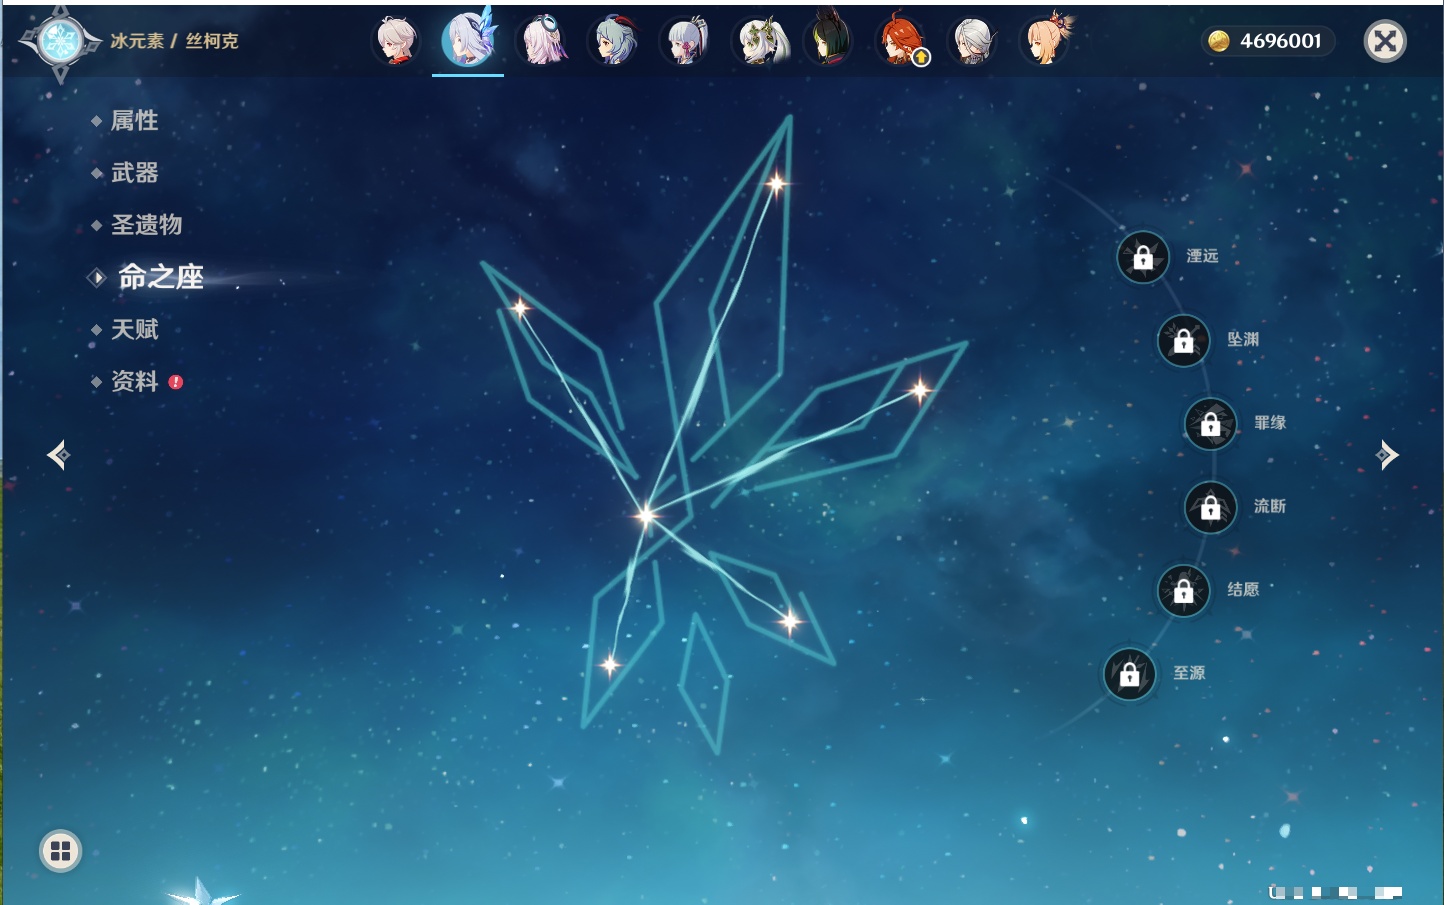Click the lower-right star of the constellation
The image size is (1444, 905).
(x=790, y=622)
